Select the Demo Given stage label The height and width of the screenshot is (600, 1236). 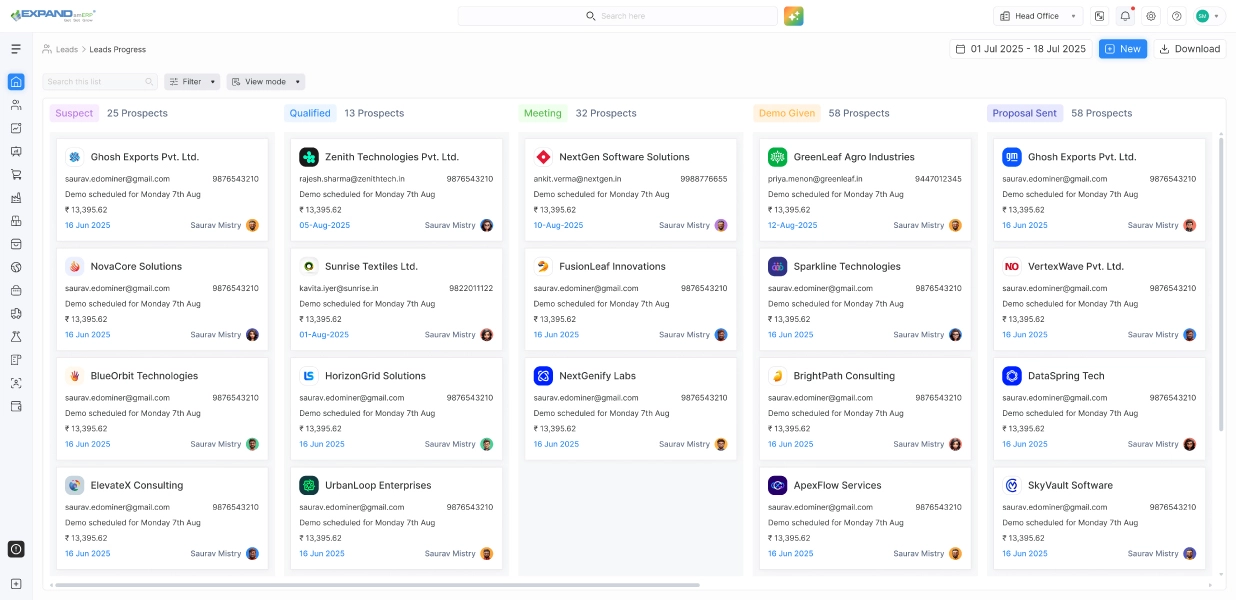click(787, 113)
